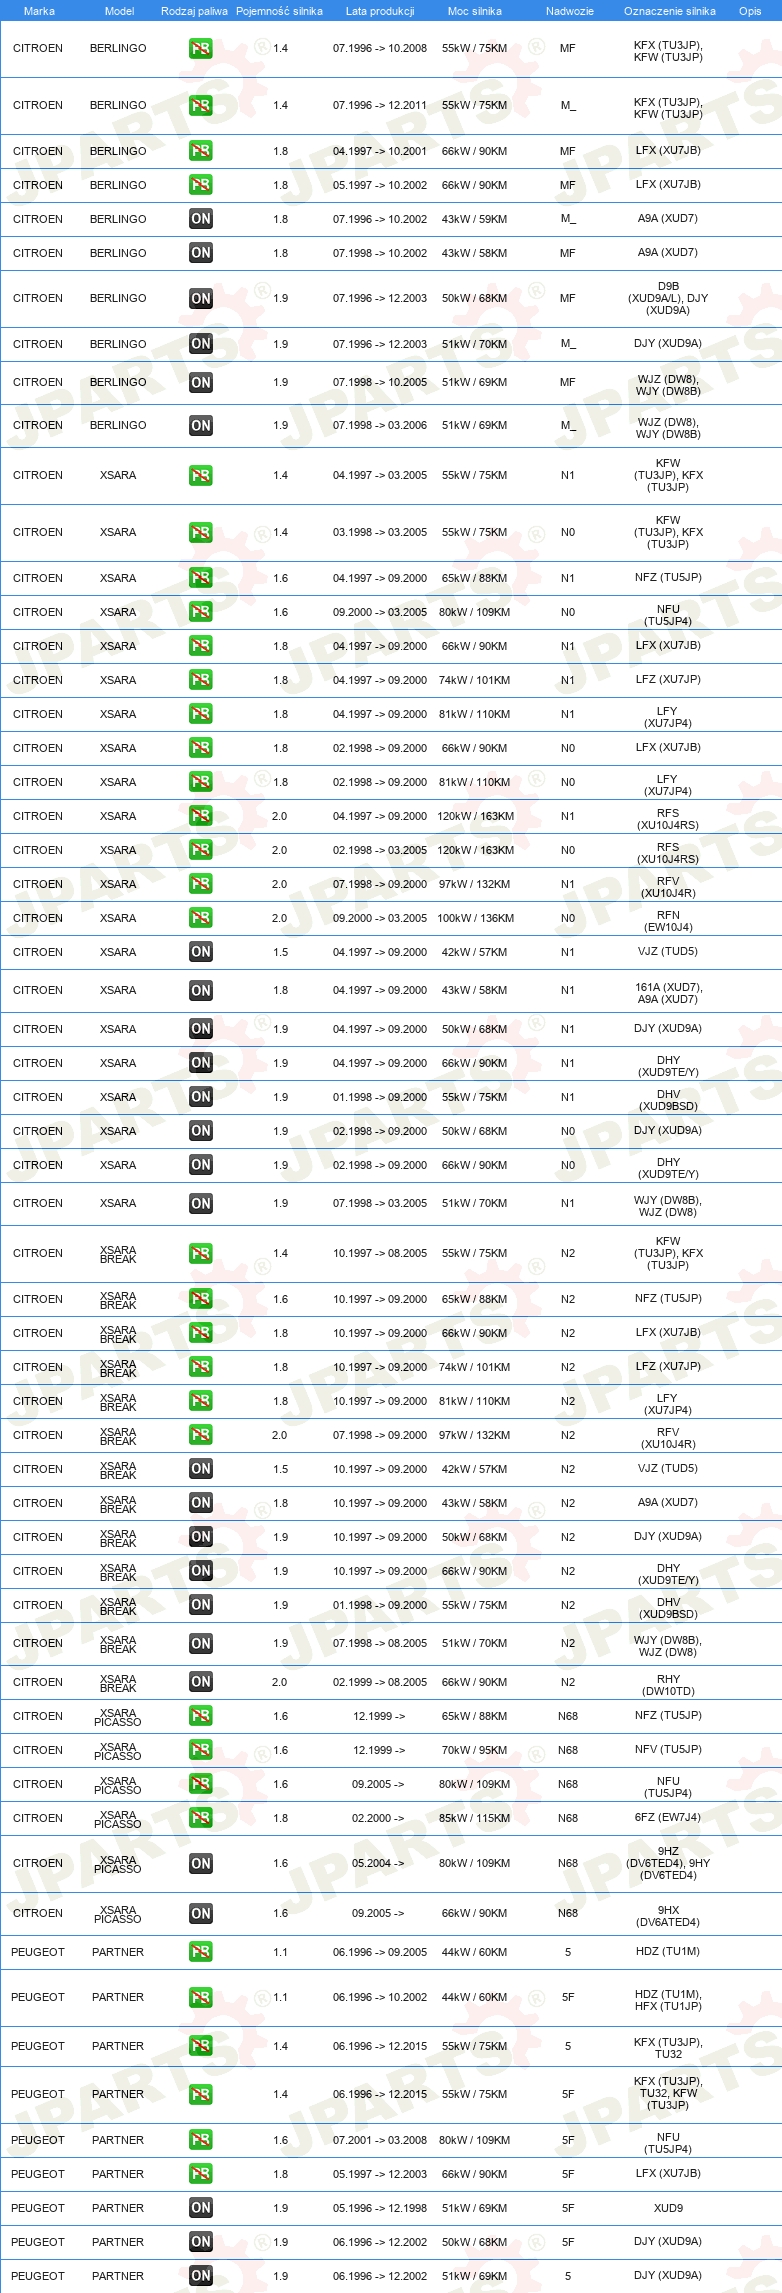Select the NFV (TU5JP) engine code cell
Viewport: 782px width, 2293px height.
tap(668, 1749)
